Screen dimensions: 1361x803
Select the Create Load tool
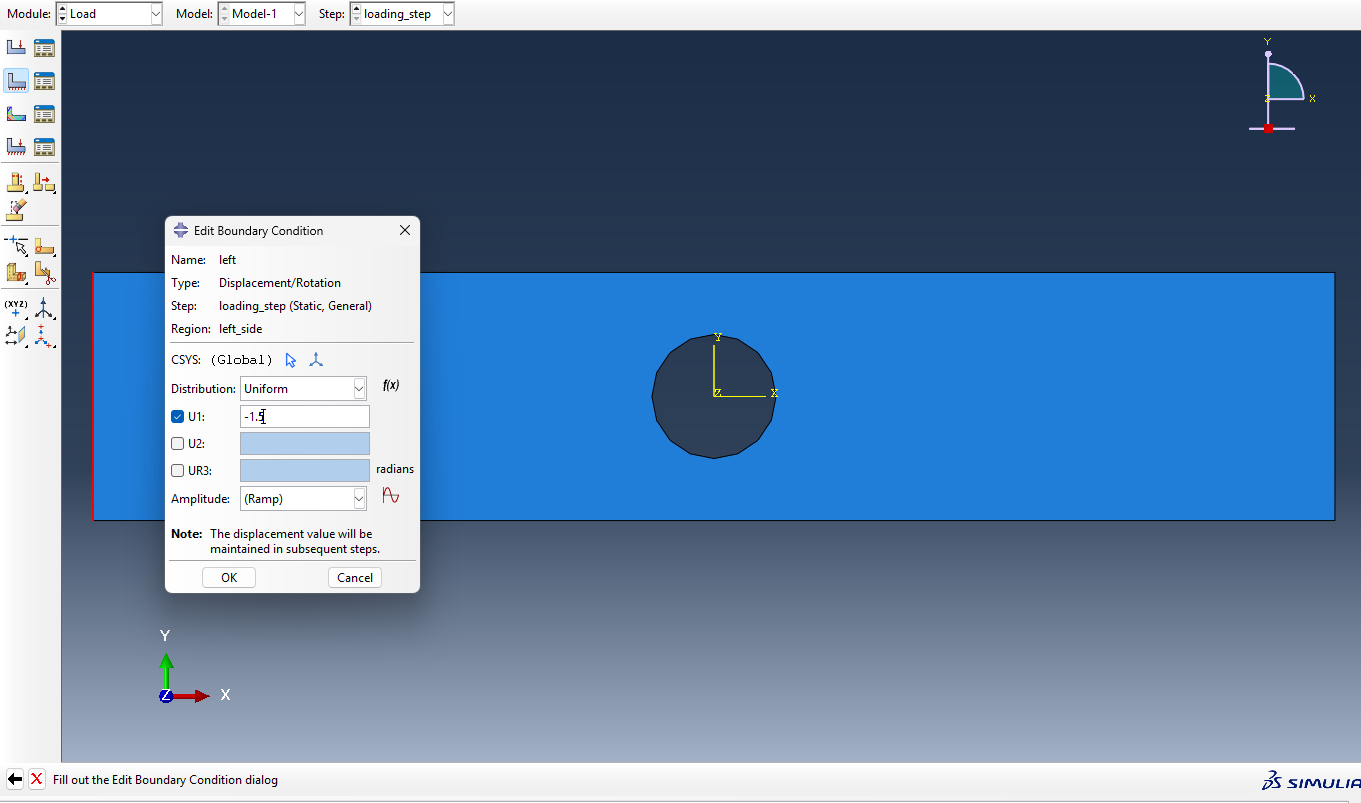[16, 47]
